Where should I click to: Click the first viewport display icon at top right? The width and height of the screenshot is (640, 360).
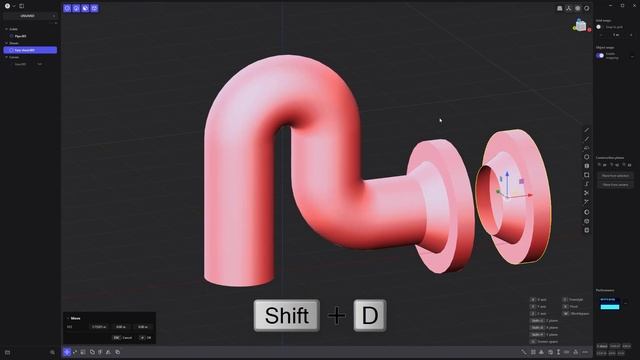tap(560, 8)
